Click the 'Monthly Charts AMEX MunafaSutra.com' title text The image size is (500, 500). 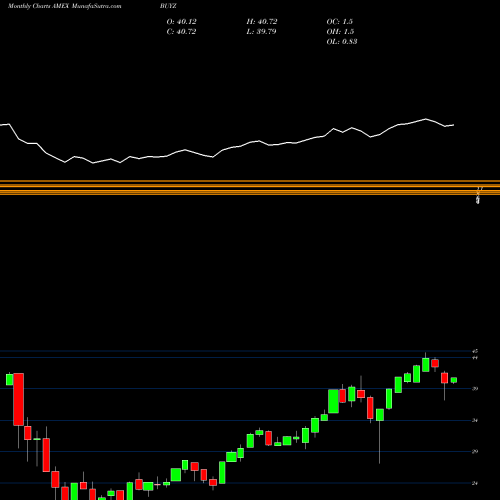tap(65, 6)
